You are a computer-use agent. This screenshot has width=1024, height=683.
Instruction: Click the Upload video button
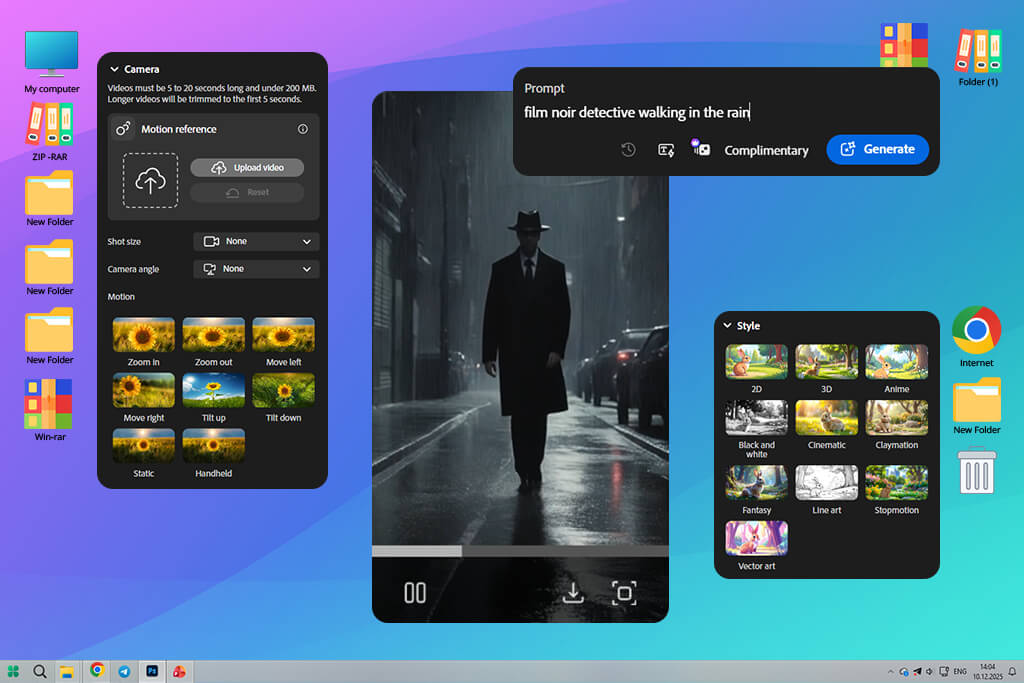coord(247,168)
